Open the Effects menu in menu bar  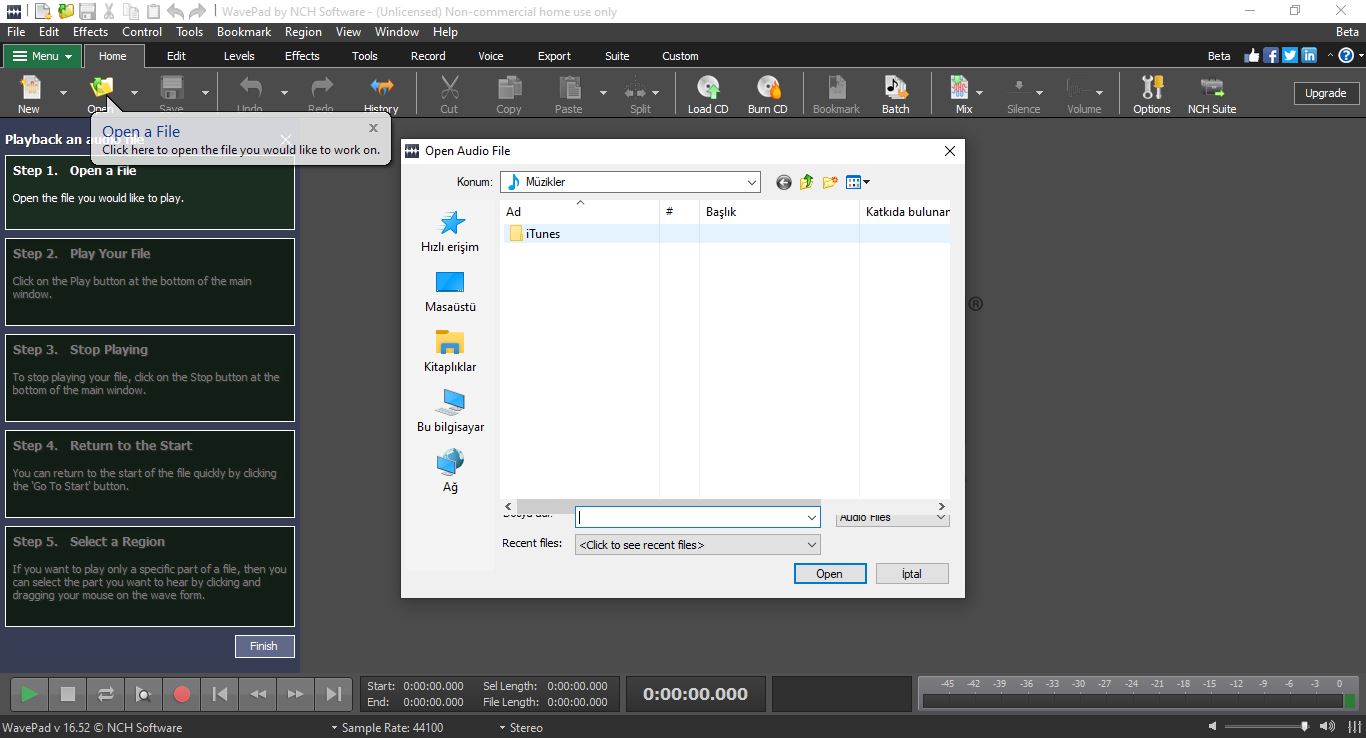(x=90, y=32)
